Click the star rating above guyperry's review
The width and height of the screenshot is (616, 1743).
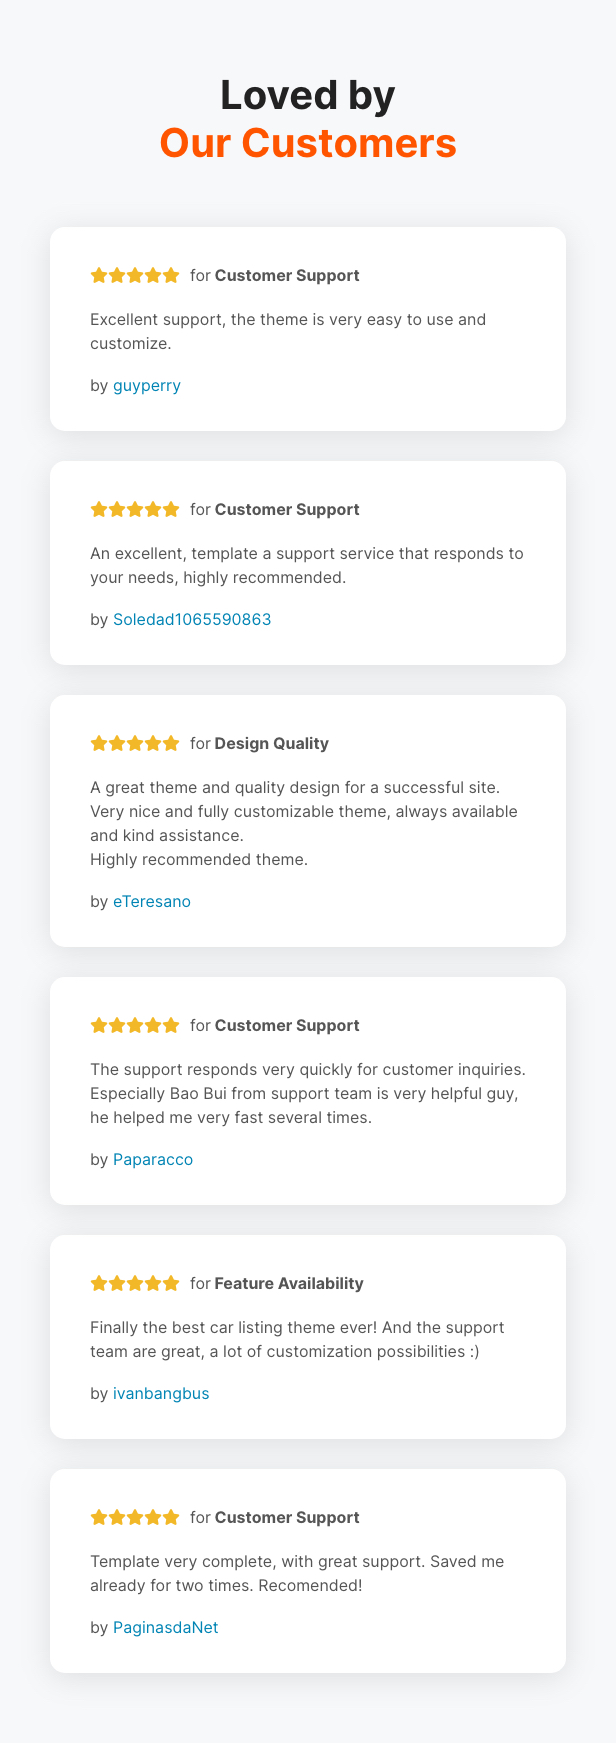(x=135, y=275)
